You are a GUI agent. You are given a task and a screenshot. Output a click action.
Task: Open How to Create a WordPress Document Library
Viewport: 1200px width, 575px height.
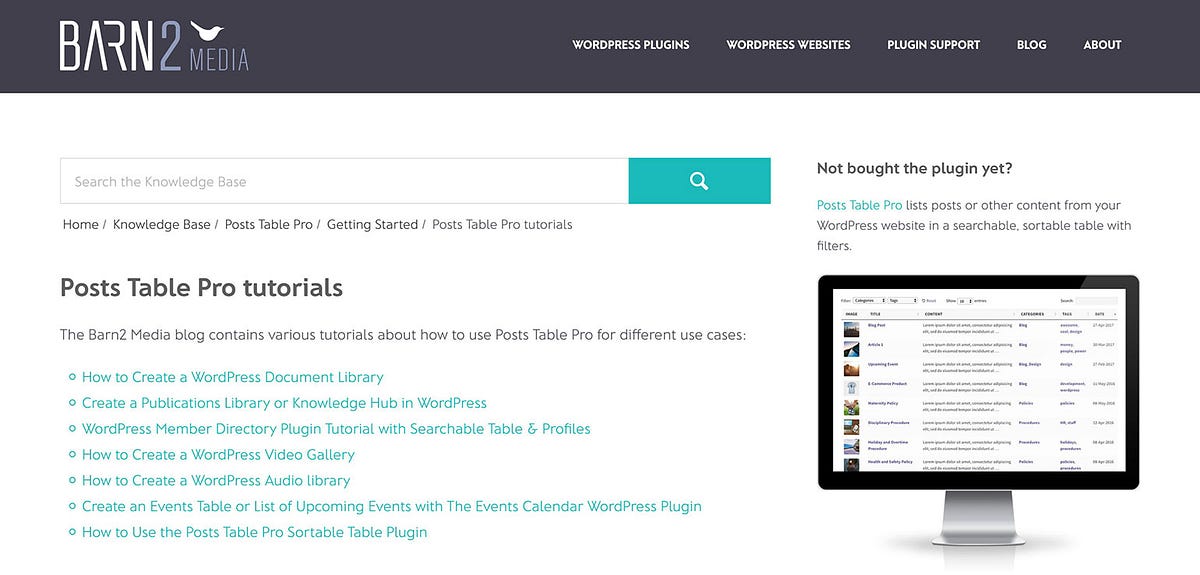point(232,377)
